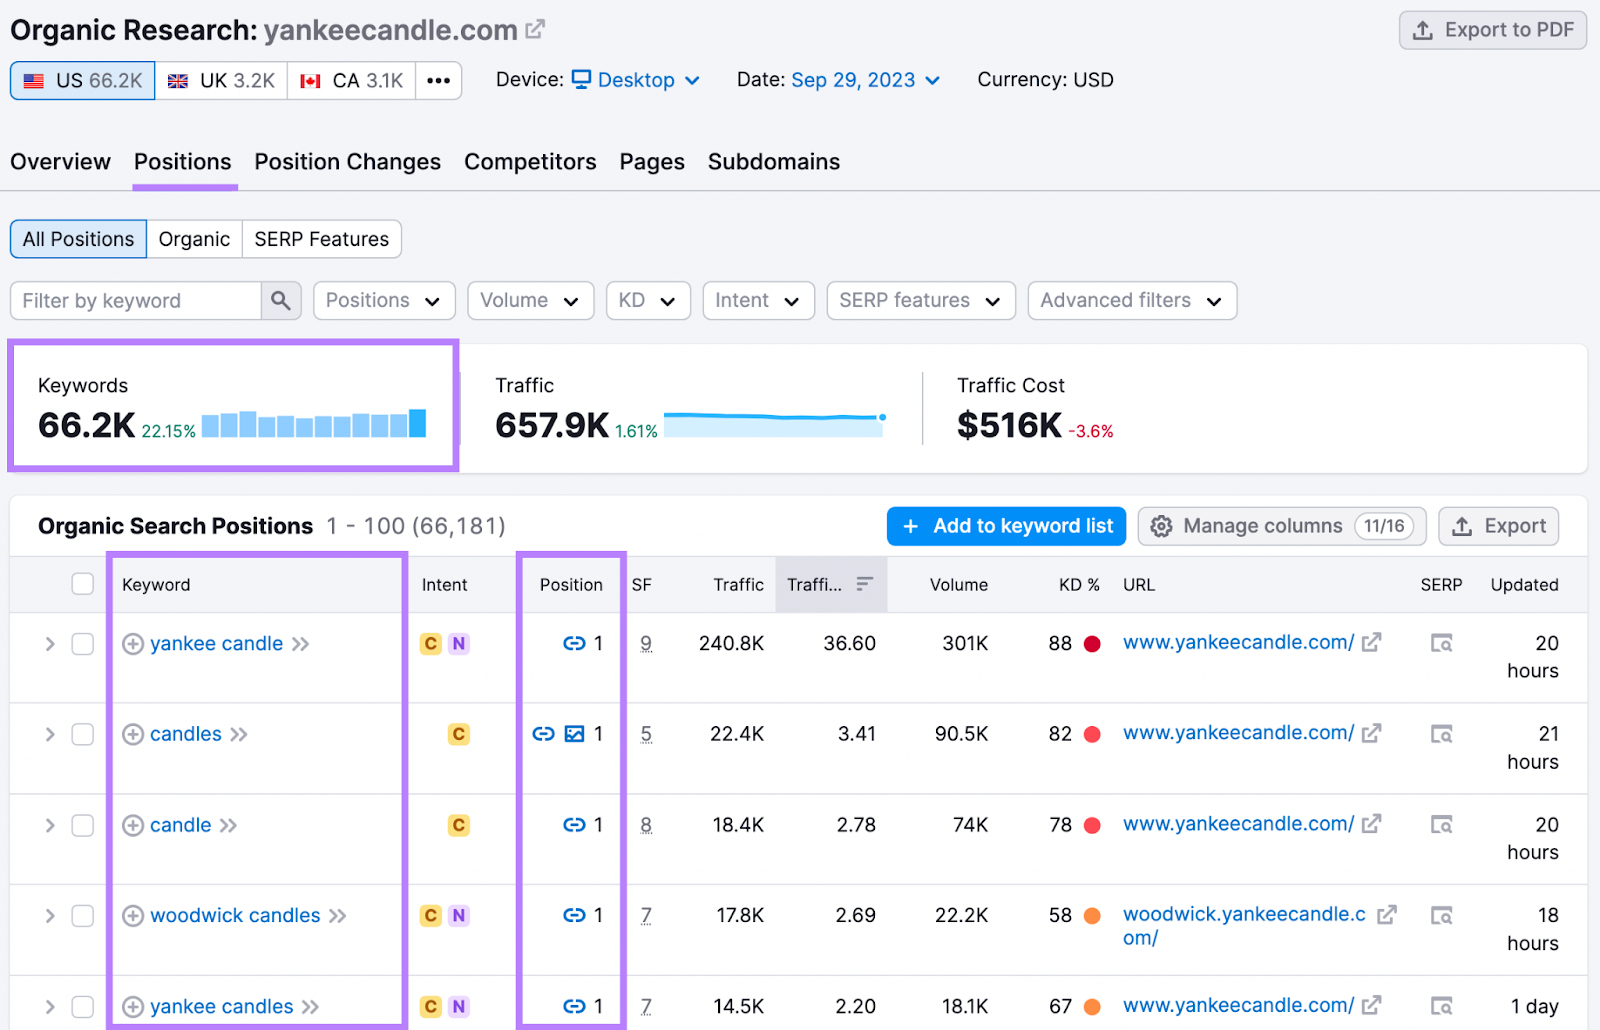Open the Device Desktop dropdown
1600x1030 pixels.
tap(636, 80)
